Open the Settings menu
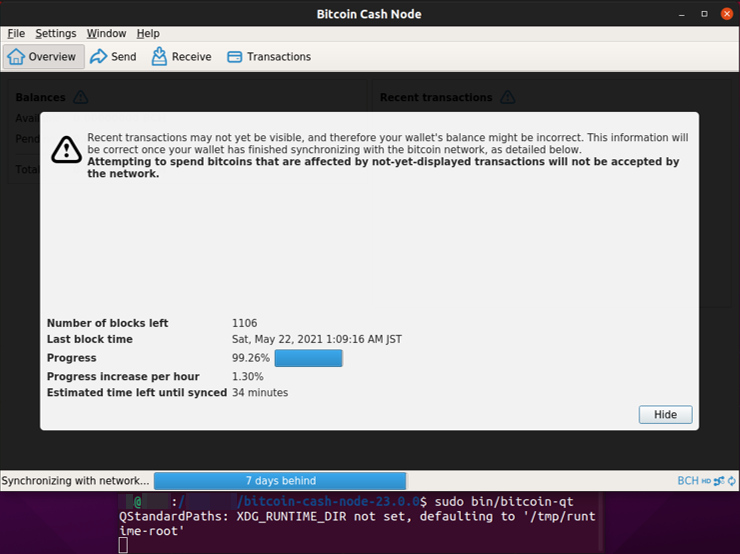 pyautogui.click(x=56, y=33)
